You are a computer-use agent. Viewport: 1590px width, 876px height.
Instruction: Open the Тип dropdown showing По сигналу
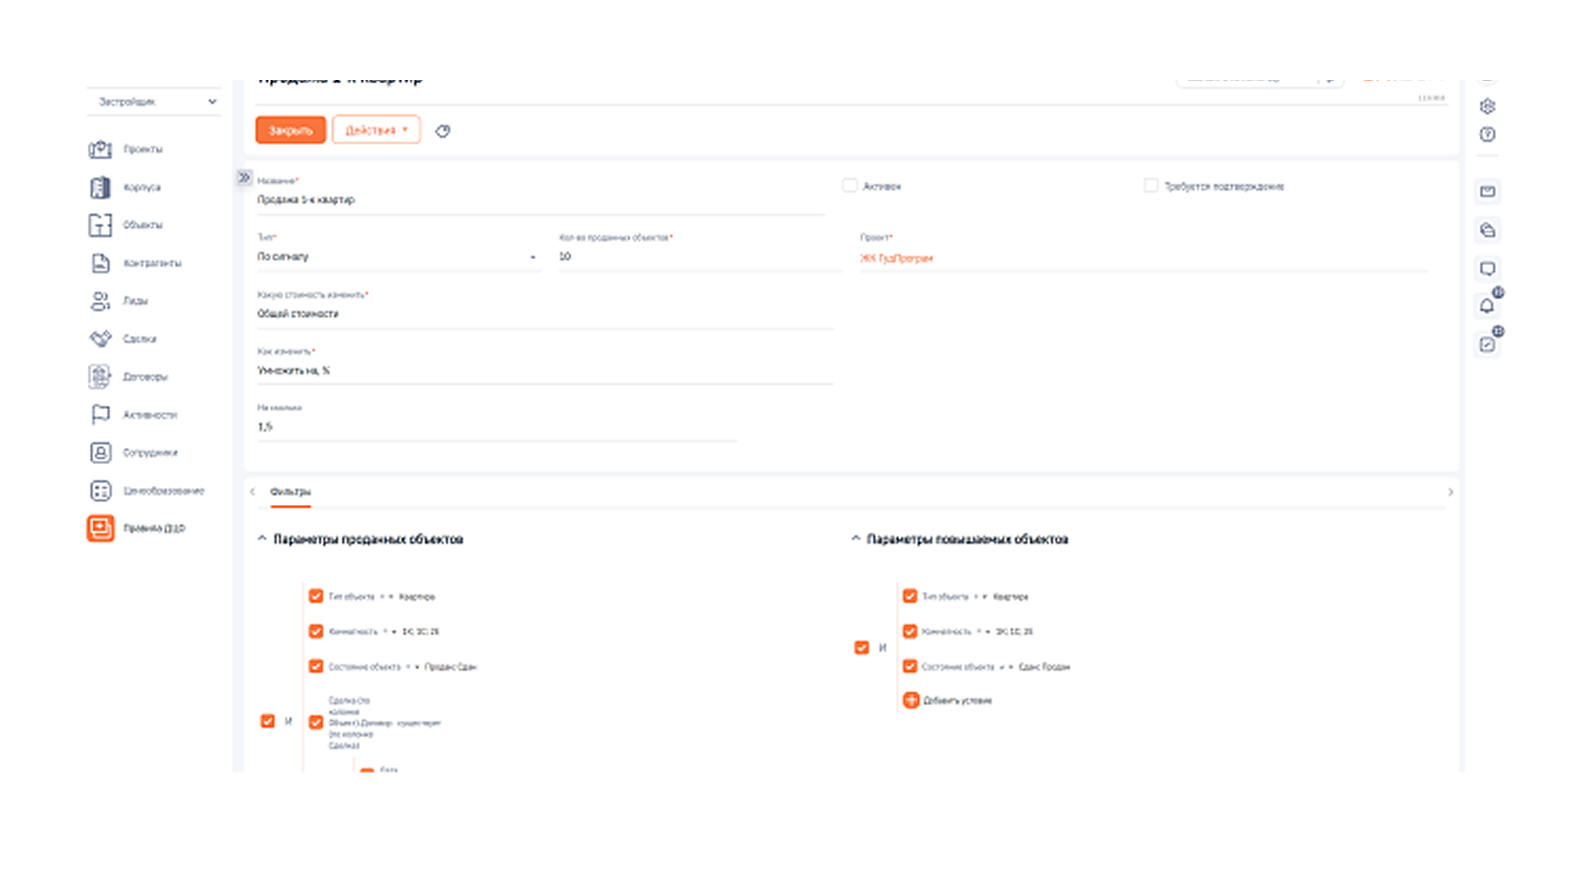point(398,257)
